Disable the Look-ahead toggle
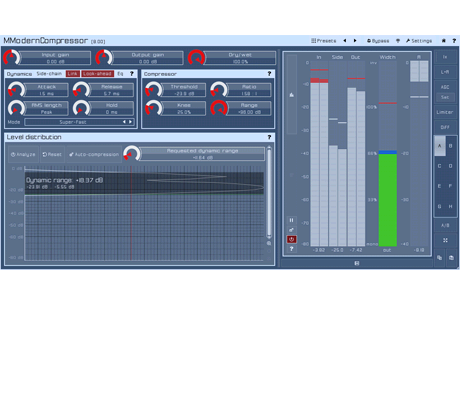Image resolution: width=460 pixels, height=416 pixels. (x=98, y=74)
